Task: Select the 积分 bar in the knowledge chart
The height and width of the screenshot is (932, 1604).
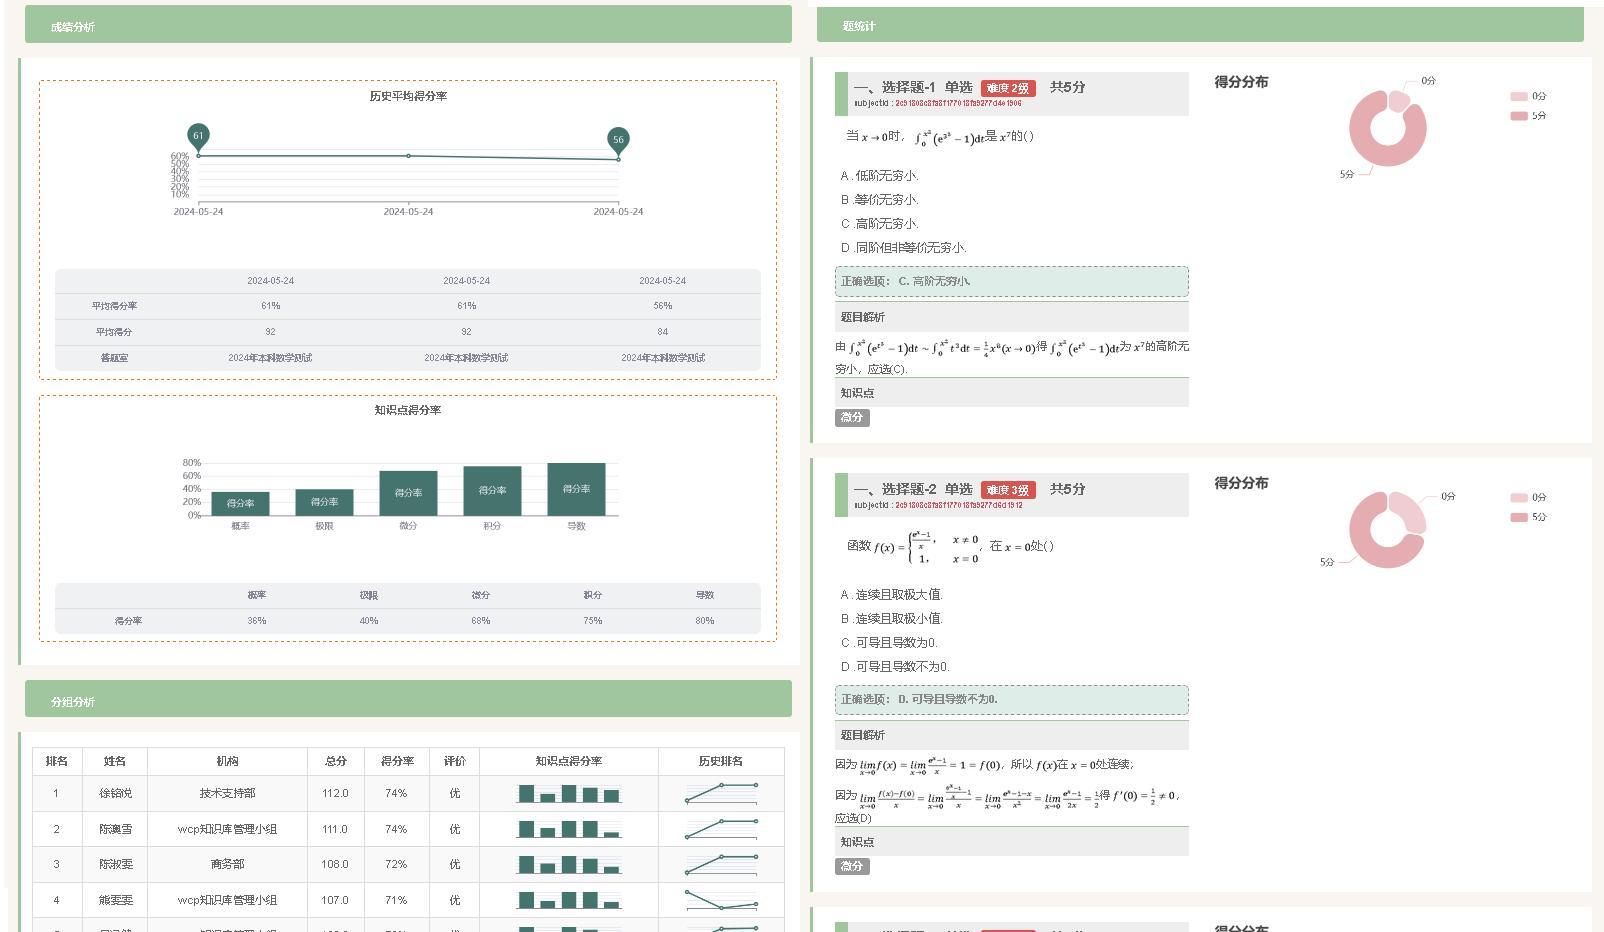Action: pyautogui.click(x=492, y=491)
